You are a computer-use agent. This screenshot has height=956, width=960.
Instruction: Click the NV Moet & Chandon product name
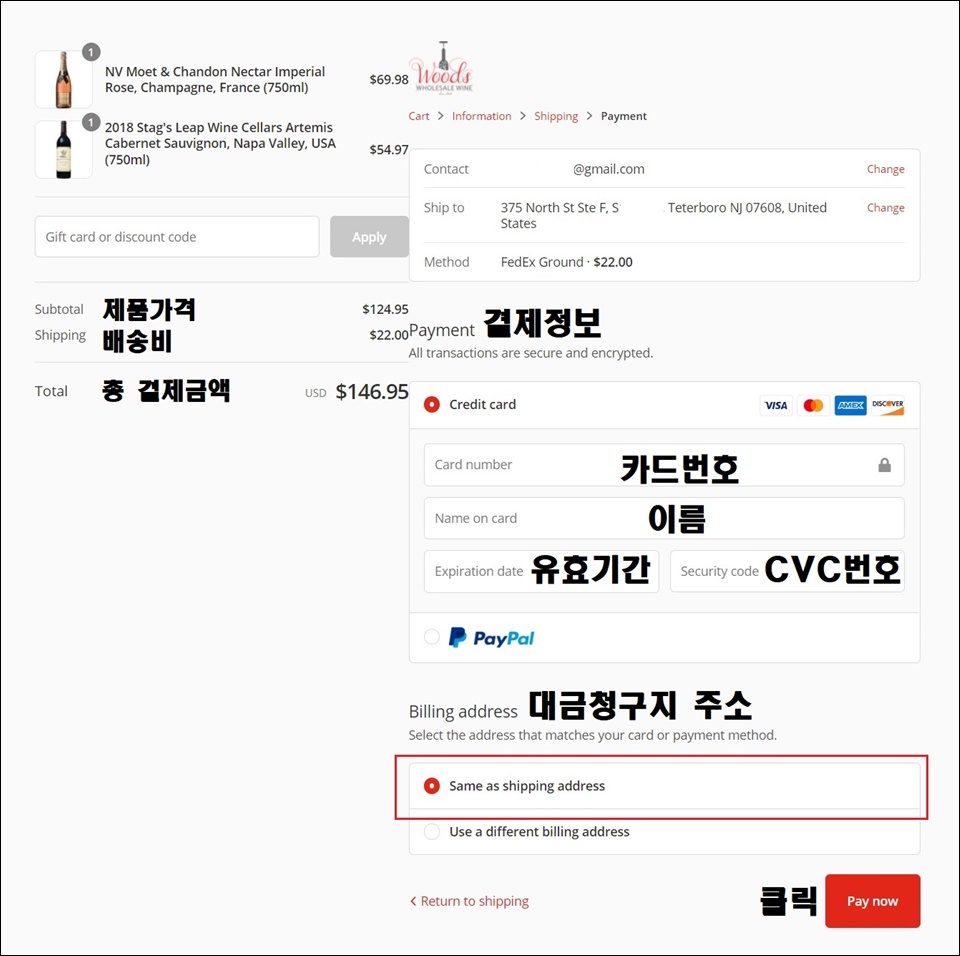click(x=215, y=80)
